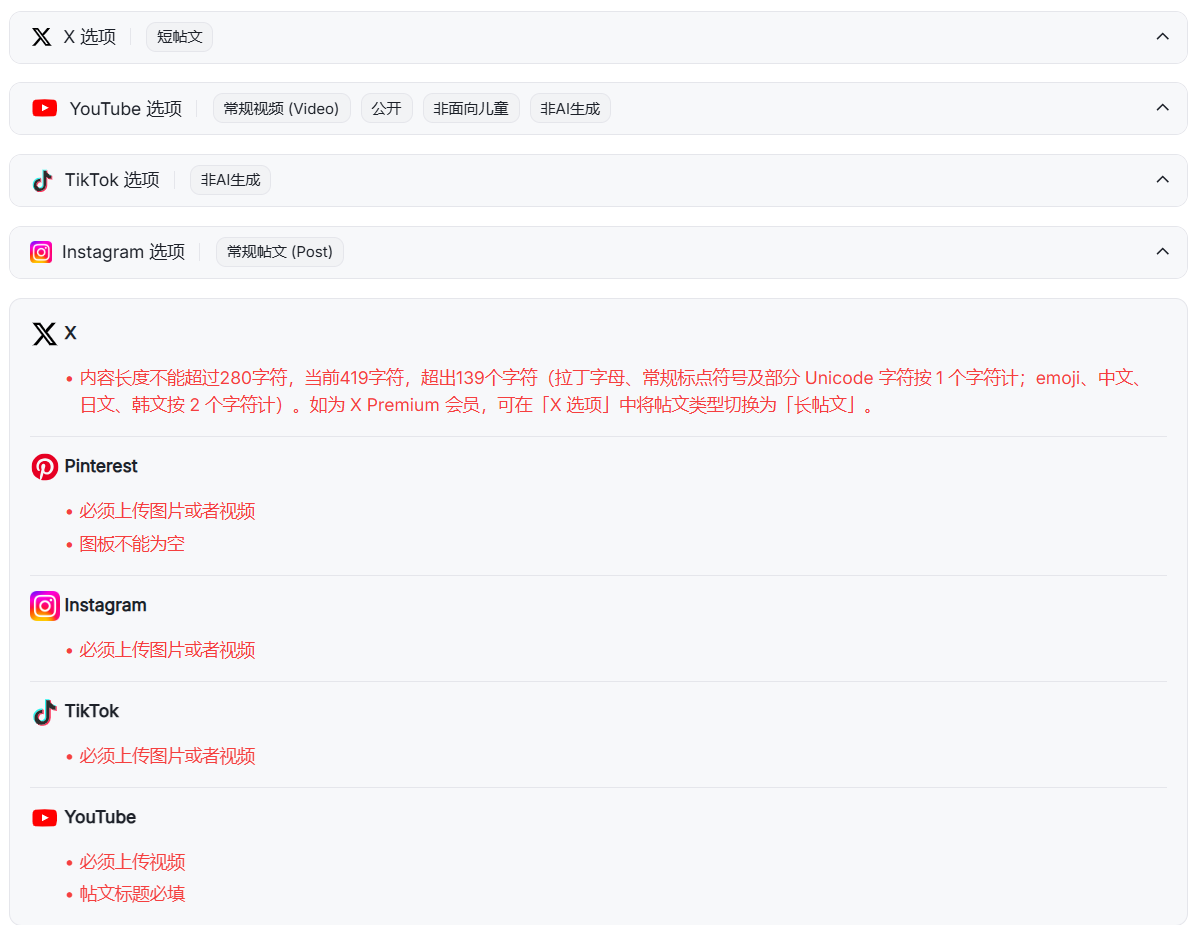
Task: Click the Instagram logo in the error list
Action: point(45,606)
